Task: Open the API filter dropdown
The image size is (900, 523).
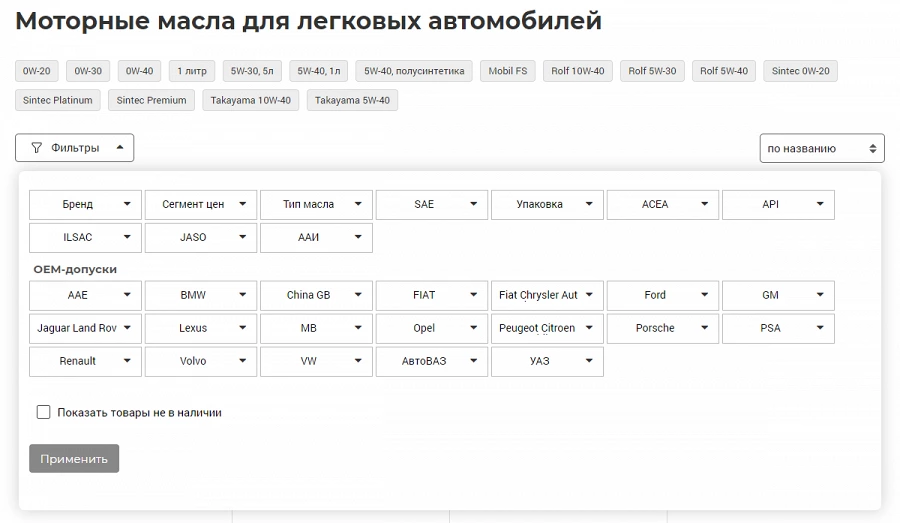Action: click(x=778, y=204)
